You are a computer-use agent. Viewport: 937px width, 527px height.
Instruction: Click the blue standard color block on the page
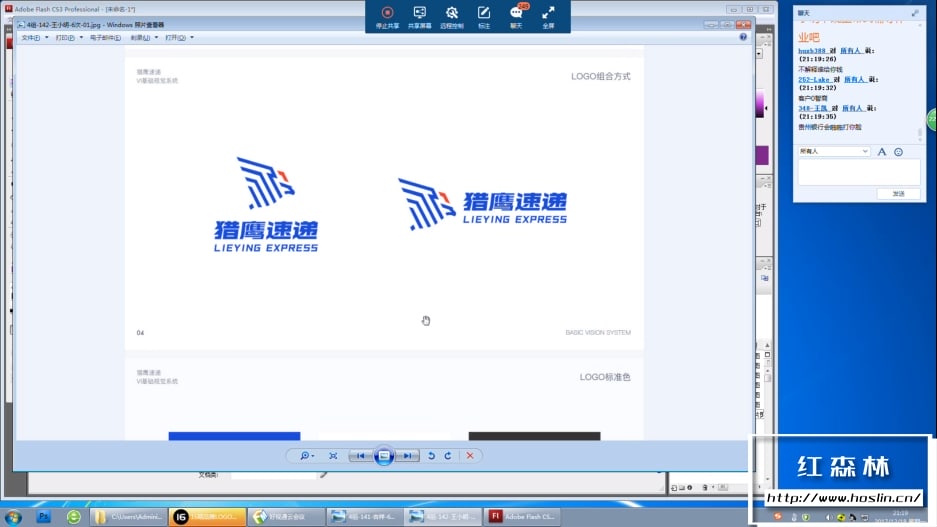pyautogui.click(x=234, y=436)
